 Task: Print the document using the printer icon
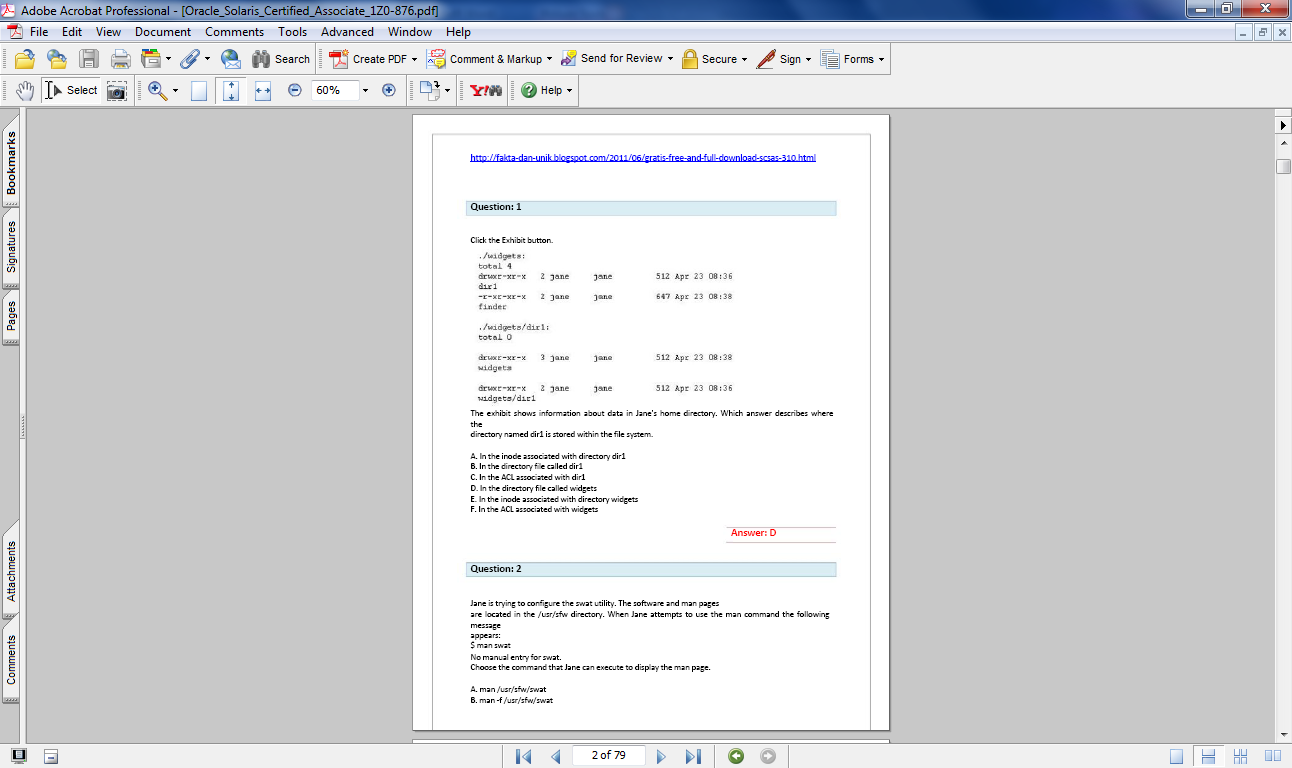[x=121, y=59]
